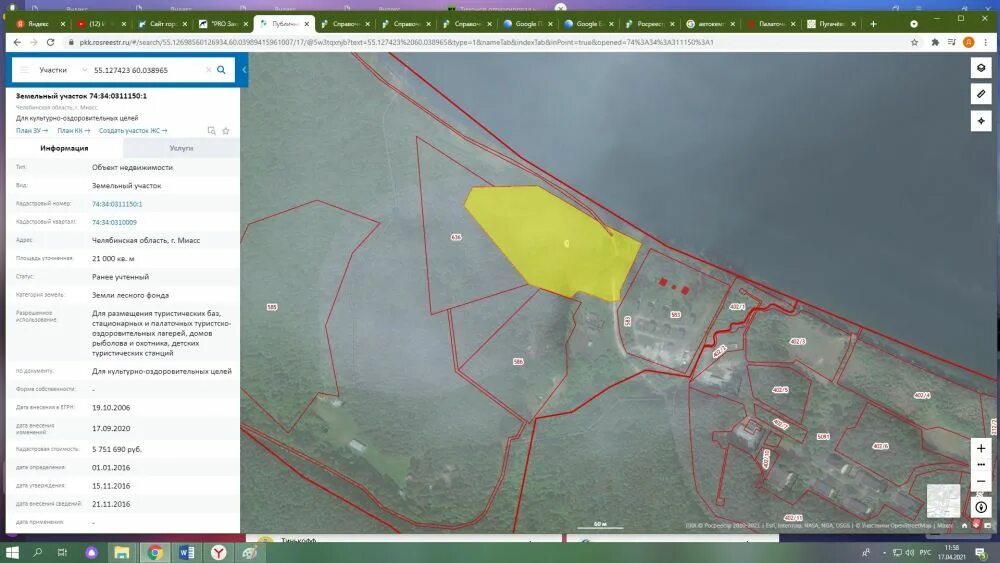Bookmark this page star icon
The width and height of the screenshot is (1000, 563).
[914, 42]
